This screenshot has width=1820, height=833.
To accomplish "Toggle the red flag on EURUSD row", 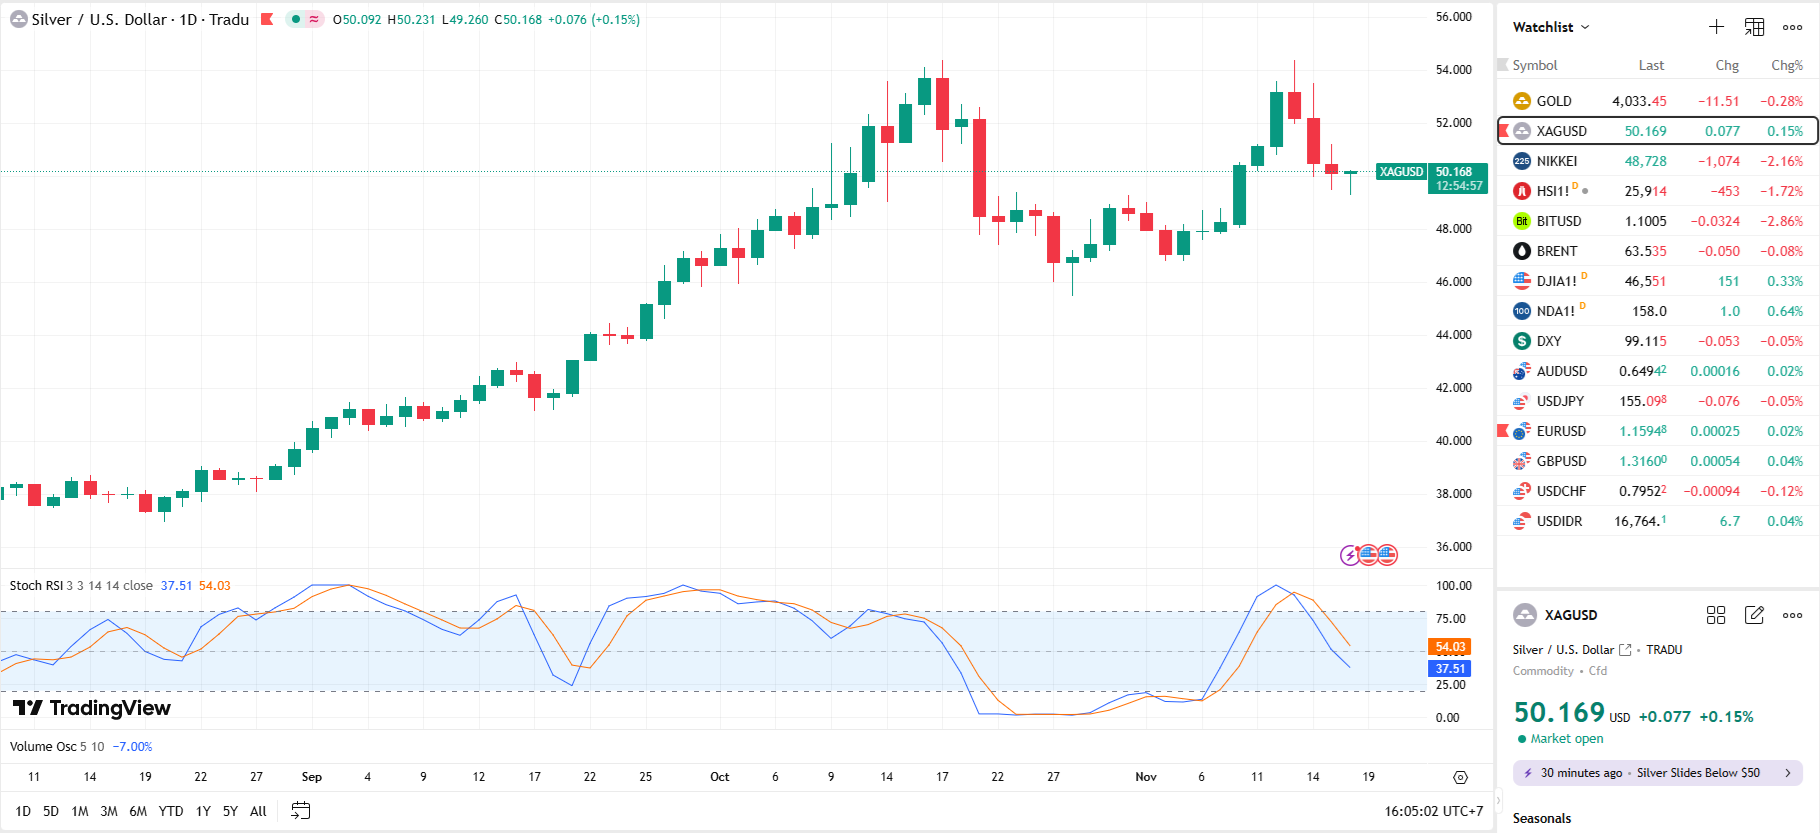I will [1503, 431].
